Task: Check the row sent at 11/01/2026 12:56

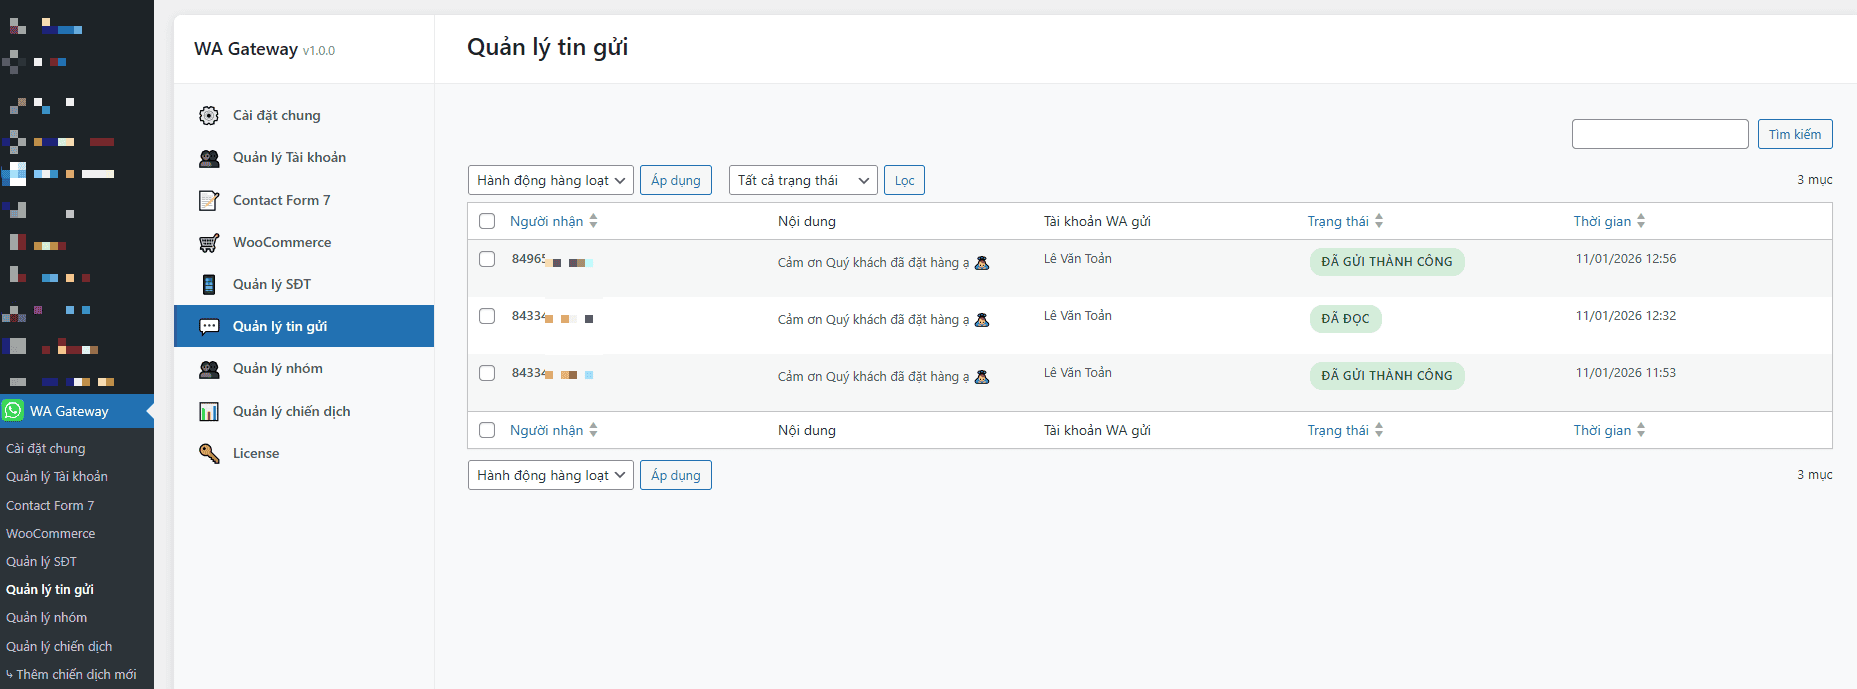Action: point(487,259)
